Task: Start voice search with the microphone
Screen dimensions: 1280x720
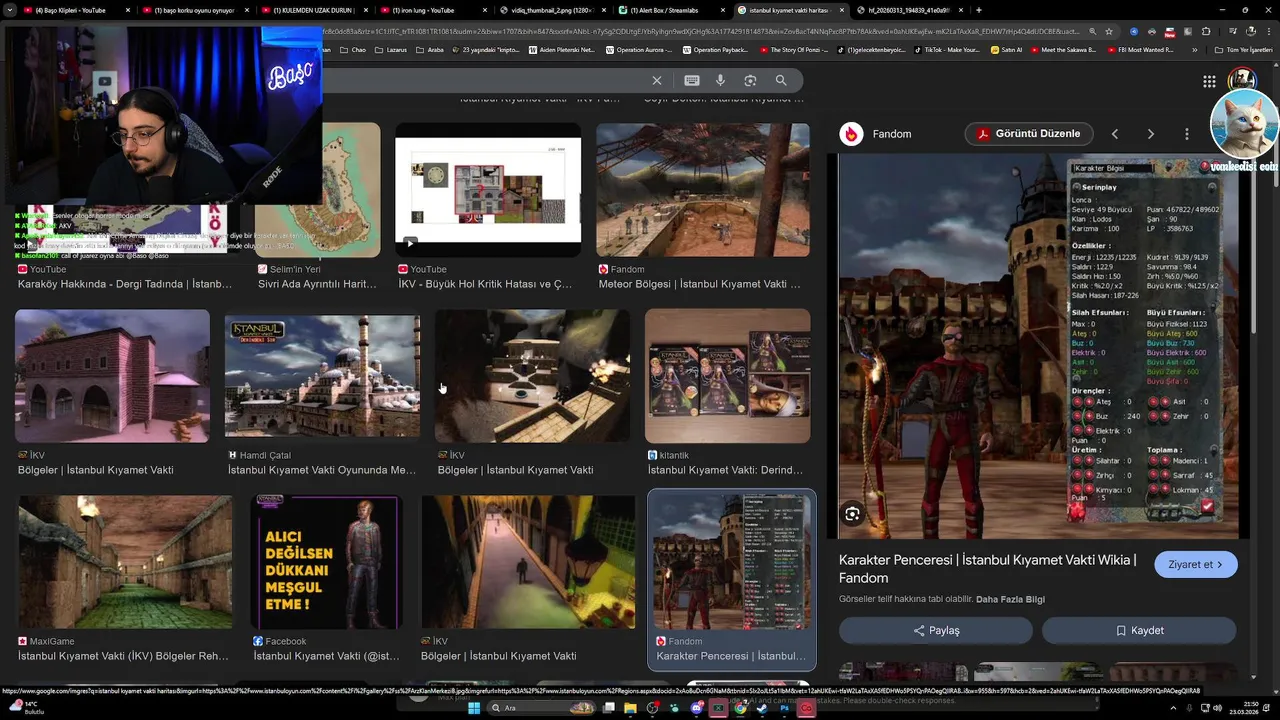Action: [x=720, y=80]
